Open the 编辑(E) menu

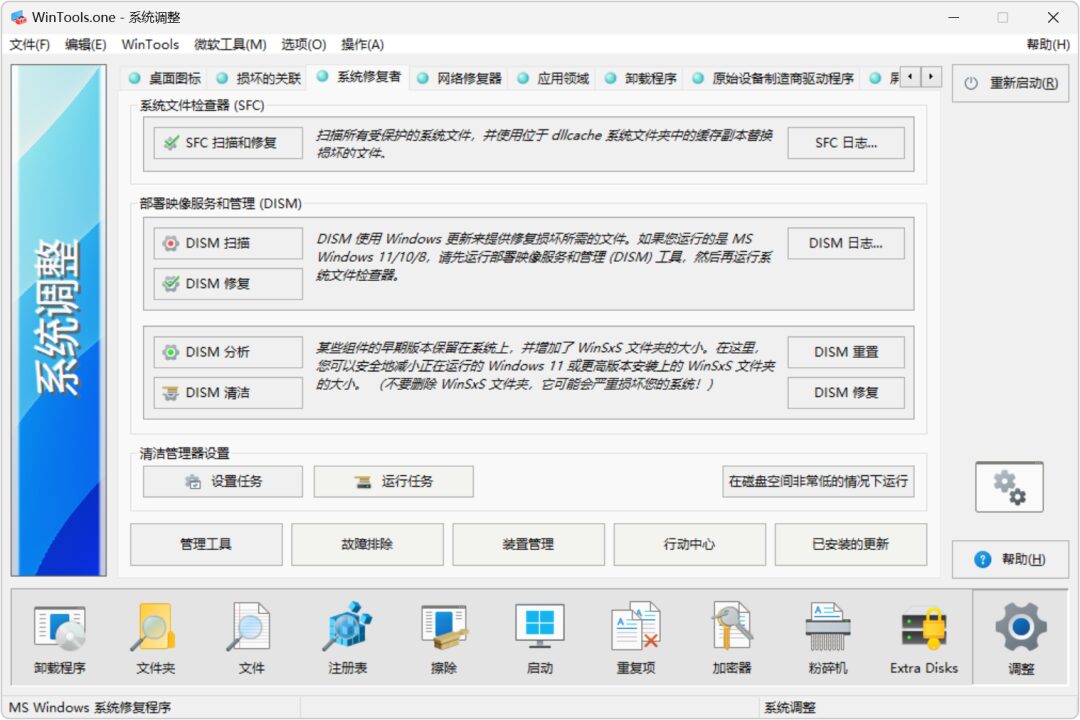point(85,45)
